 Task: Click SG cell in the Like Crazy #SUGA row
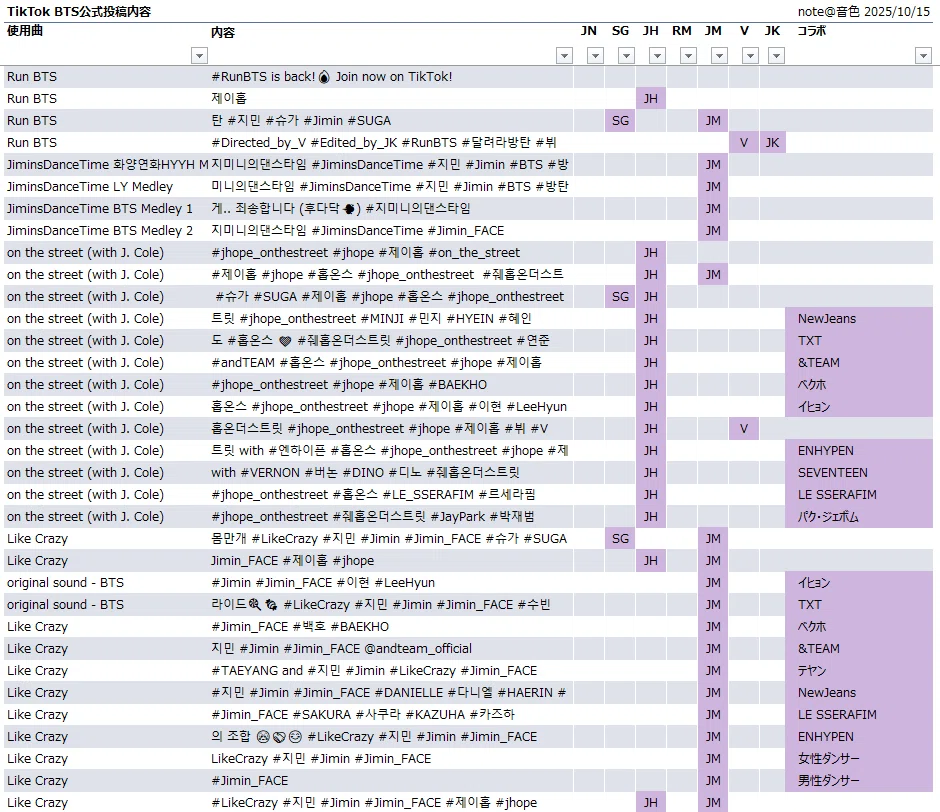(620, 539)
